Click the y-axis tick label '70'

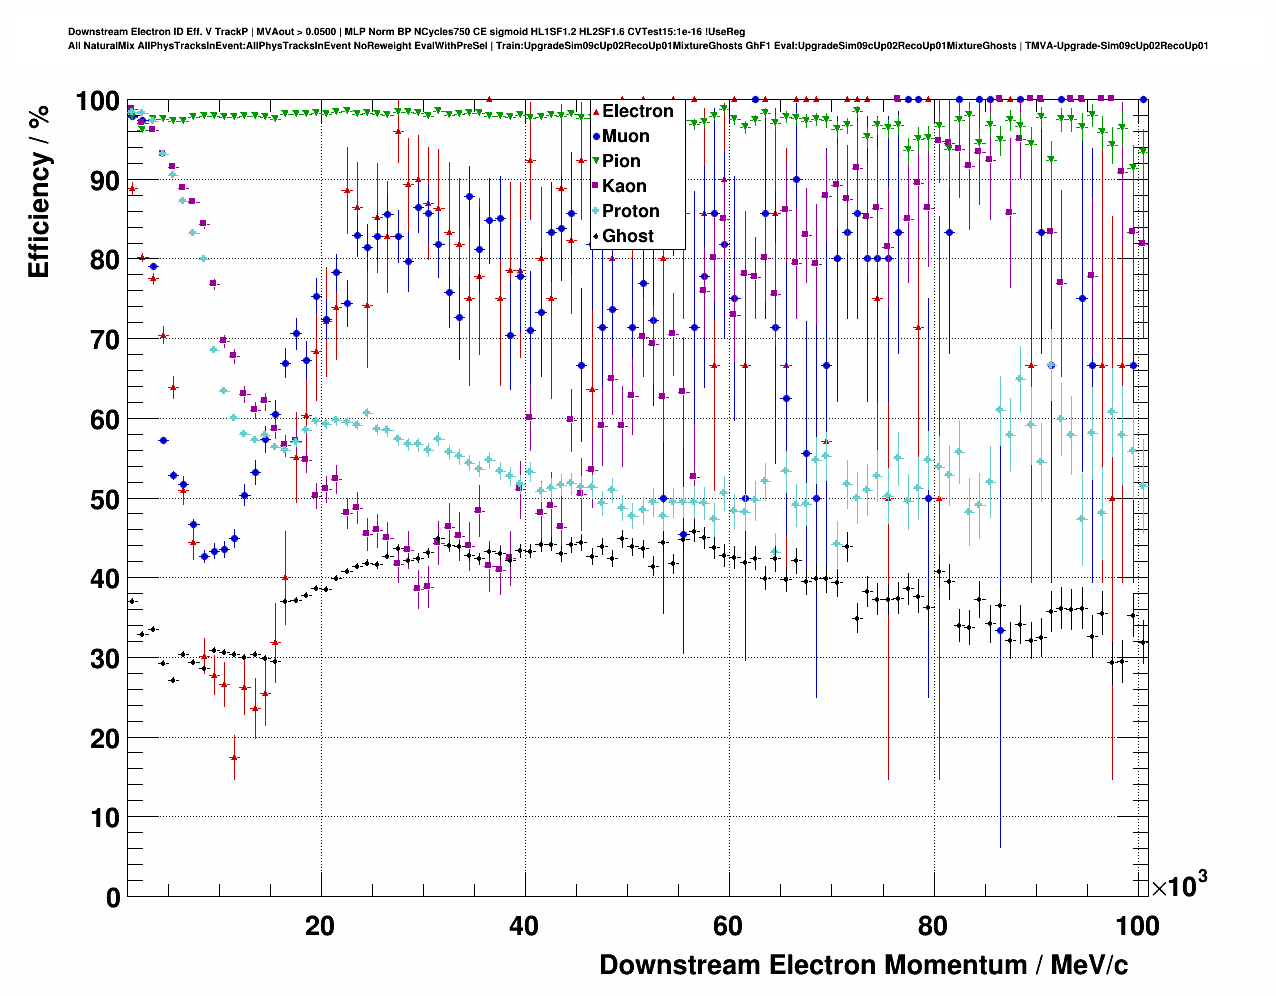pos(105,340)
